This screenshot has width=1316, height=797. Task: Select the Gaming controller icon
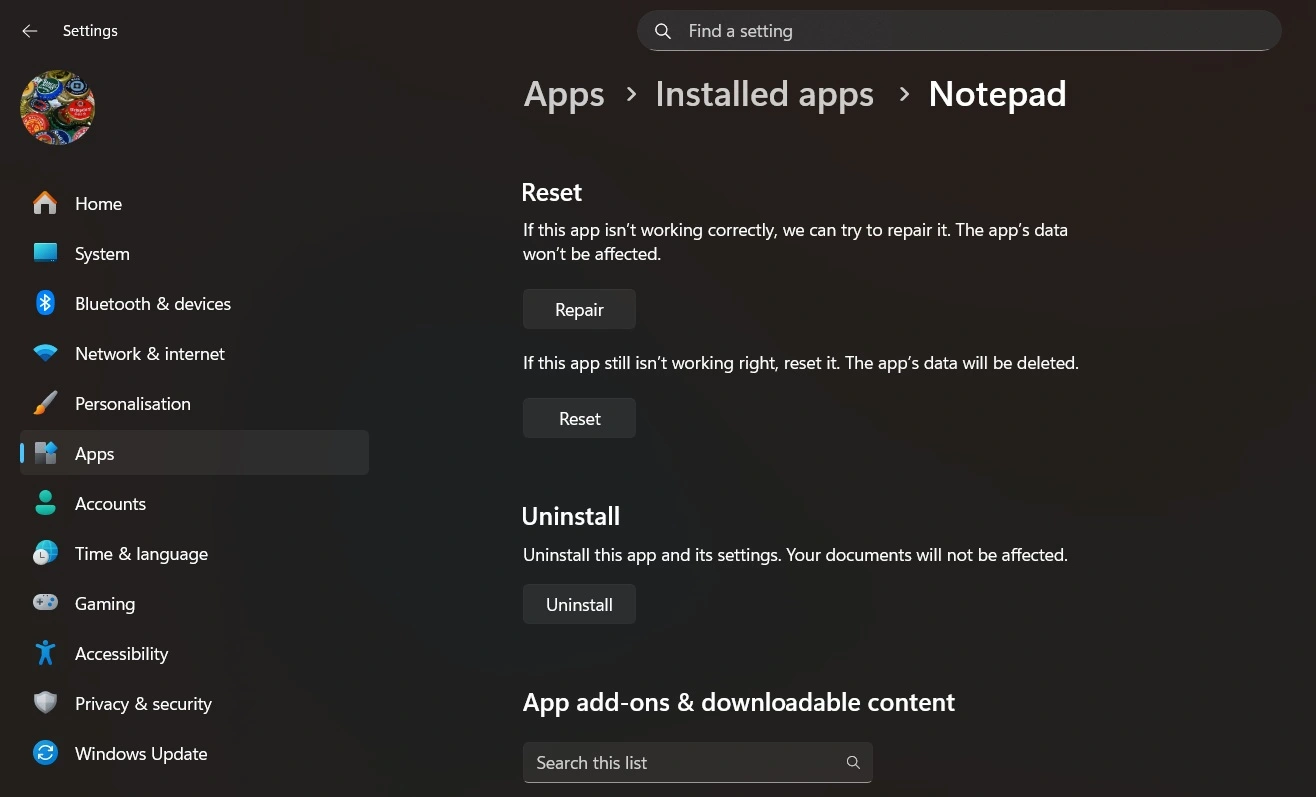pyautogui.click(x=45, y=603)
